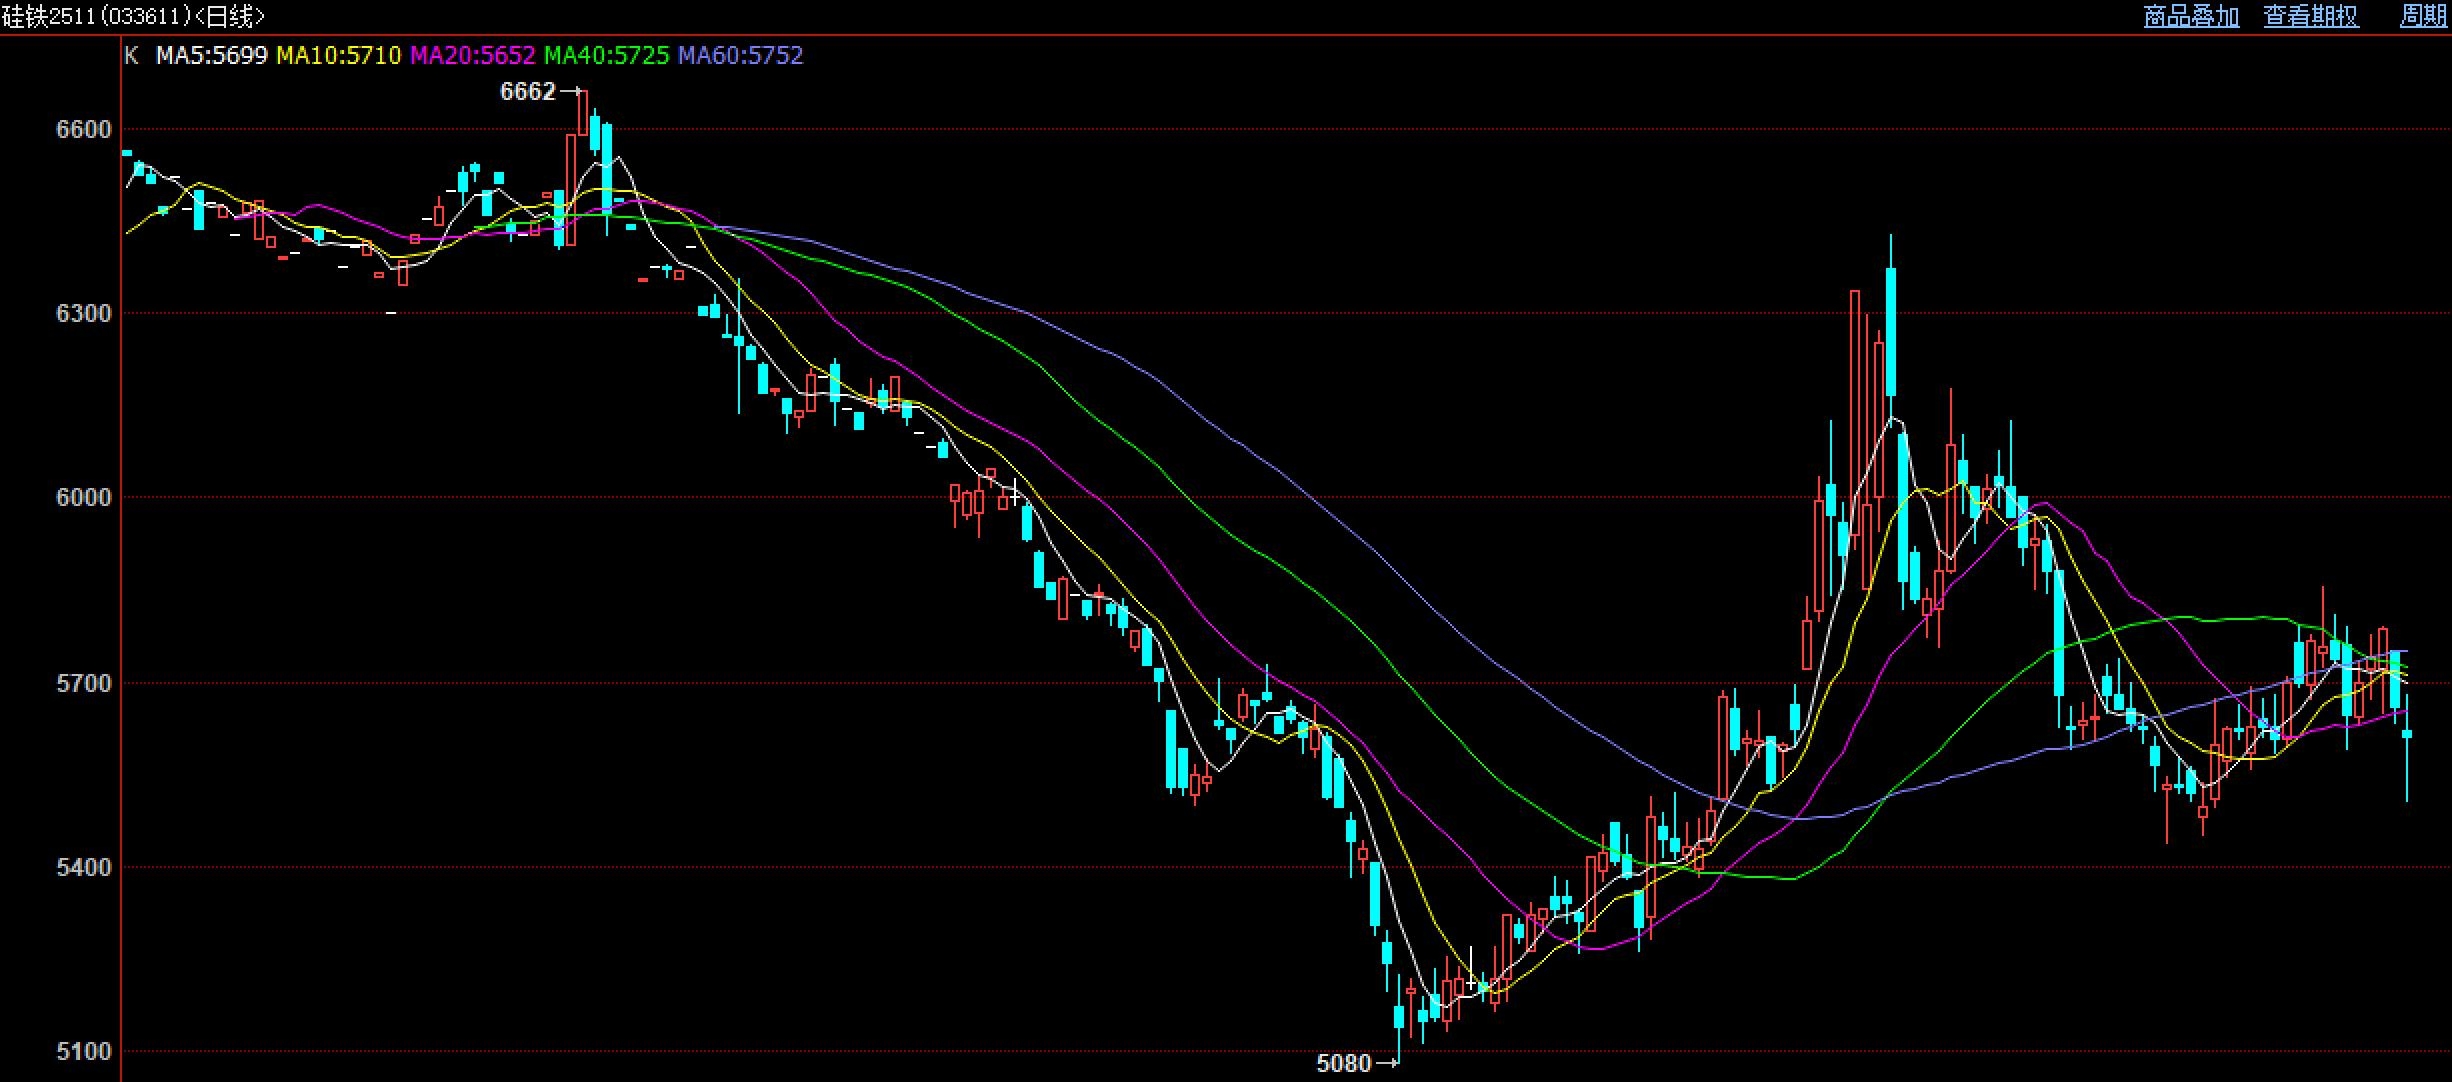The image size is (2452, 1082).
Task: Open the 查看期权 link
Action: tap(2311, 16)
